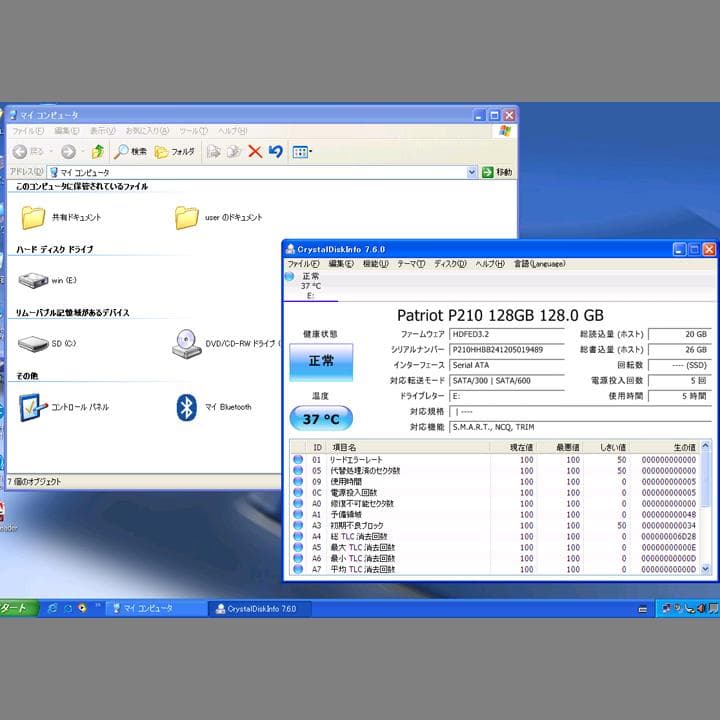Click the Back arrow in My Computer toolbar

point(20,152)
